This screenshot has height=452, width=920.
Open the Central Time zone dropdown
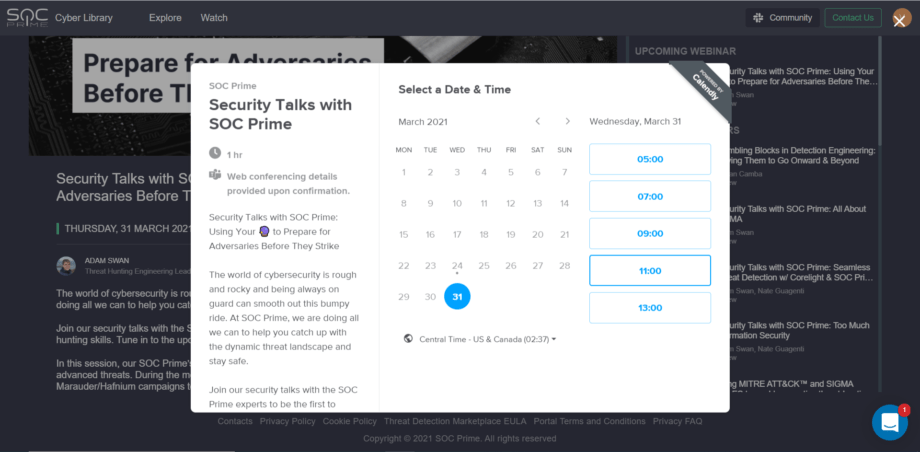(x=488, y=339)
